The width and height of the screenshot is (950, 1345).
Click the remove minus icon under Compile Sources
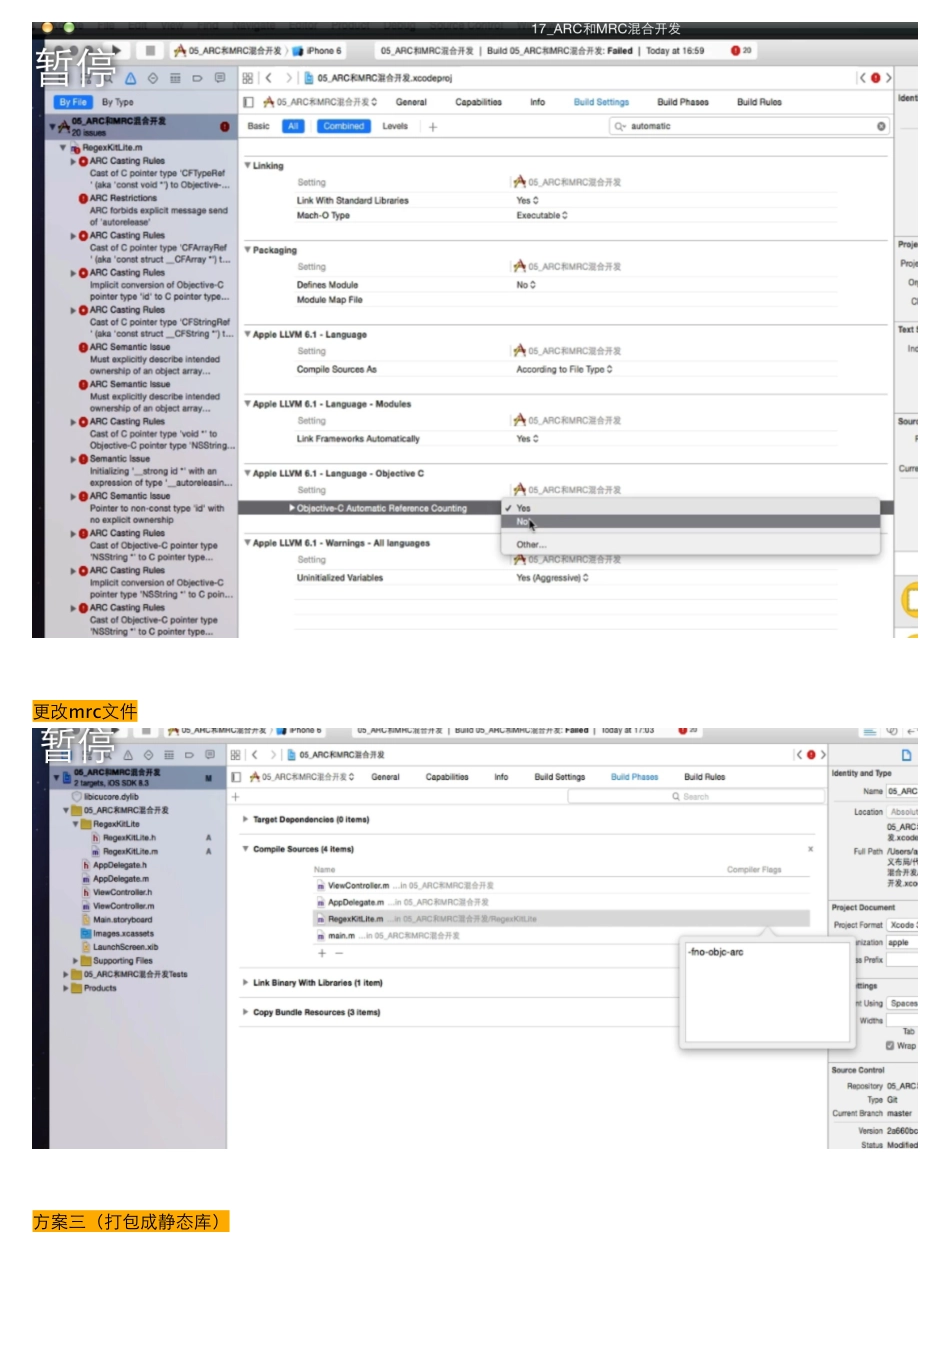coord(339,953)
